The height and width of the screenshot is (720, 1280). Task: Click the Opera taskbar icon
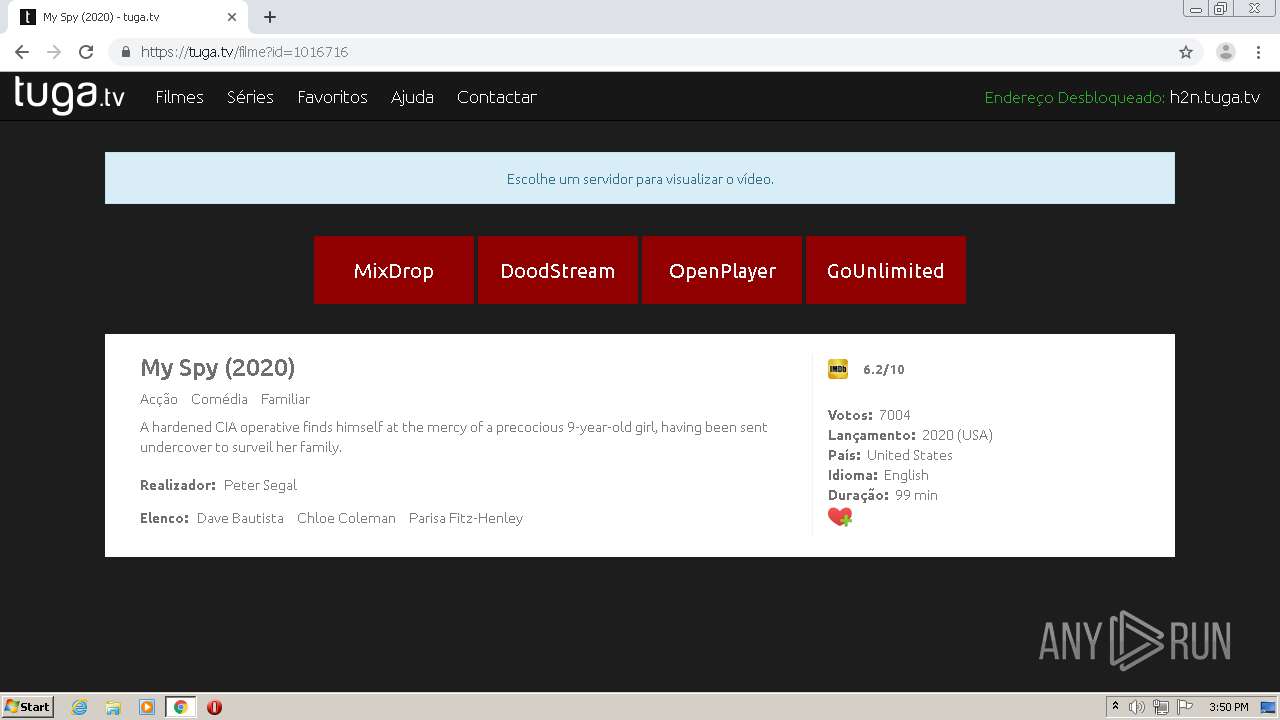(x=214, y=707)
